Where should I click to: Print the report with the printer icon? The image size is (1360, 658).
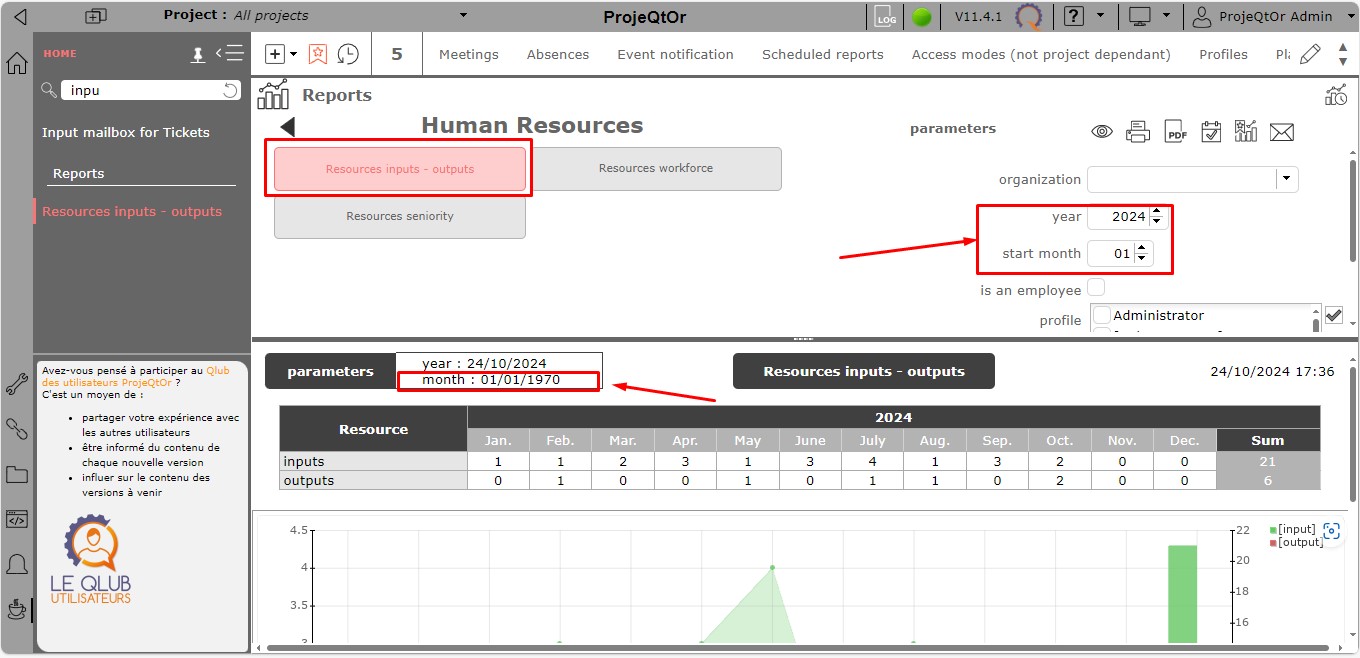pyautogui.click(x=1138, y=132)
